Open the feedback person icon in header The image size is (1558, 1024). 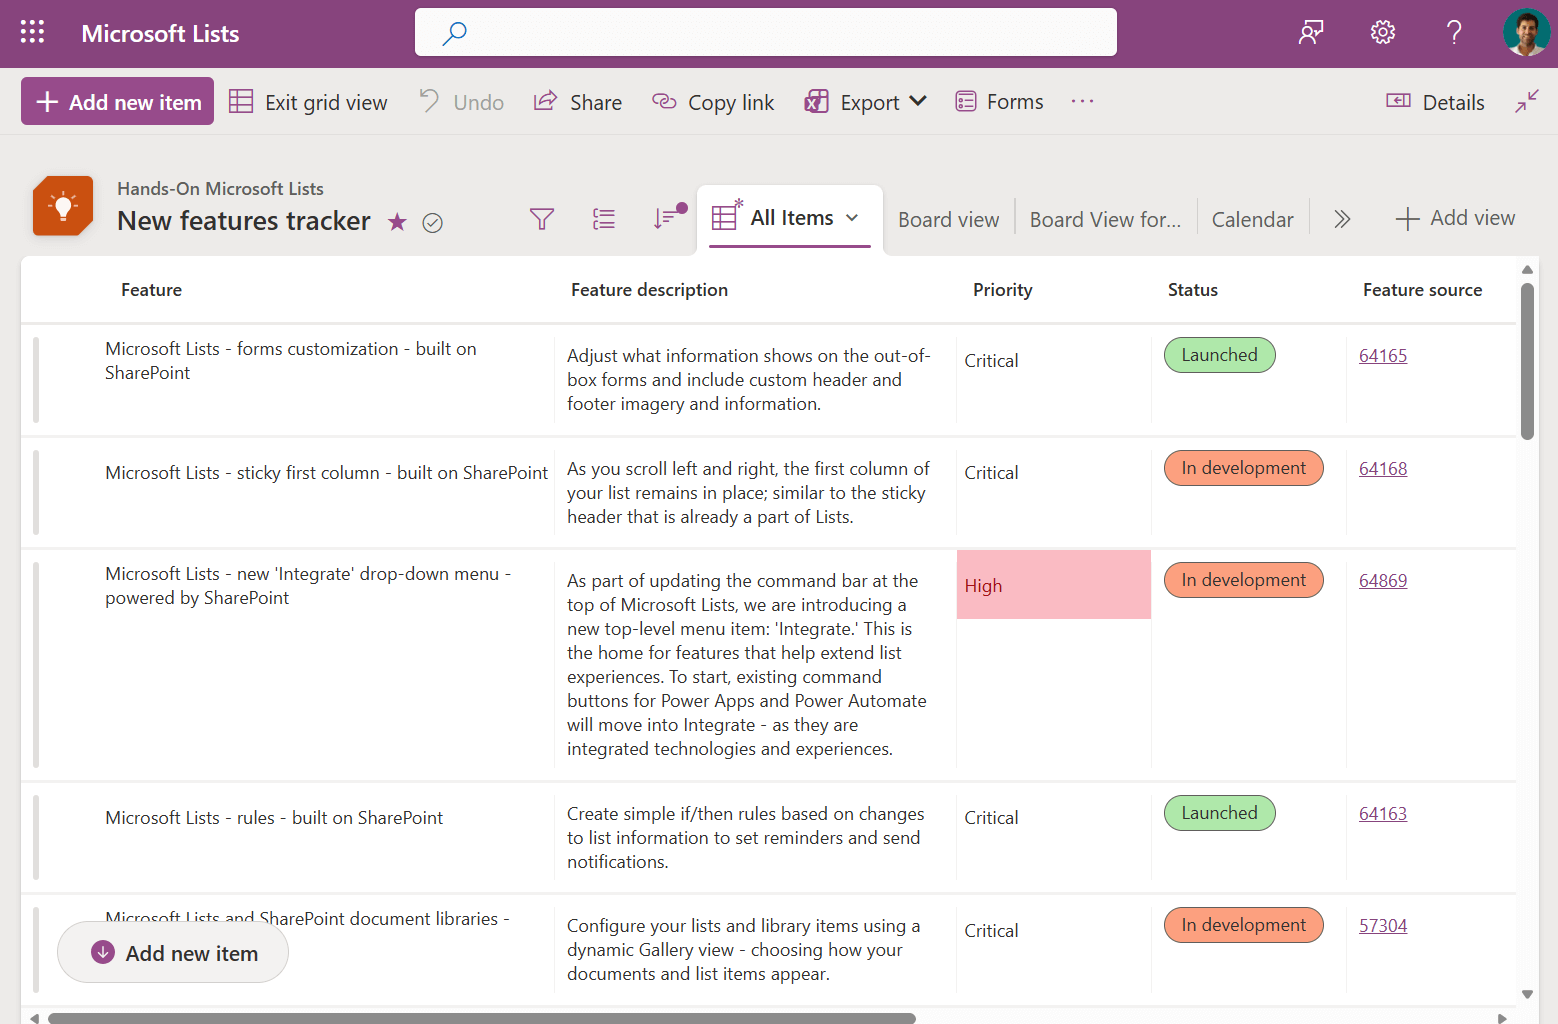coord(1310,33)
